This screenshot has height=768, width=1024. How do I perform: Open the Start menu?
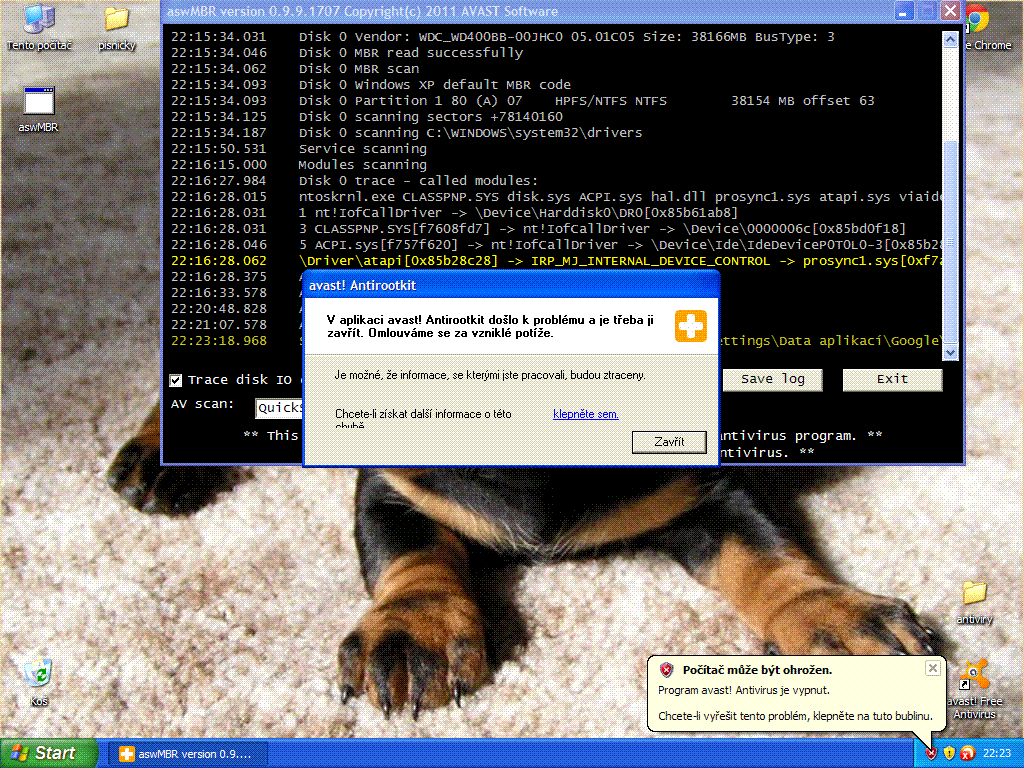(48, 753)
